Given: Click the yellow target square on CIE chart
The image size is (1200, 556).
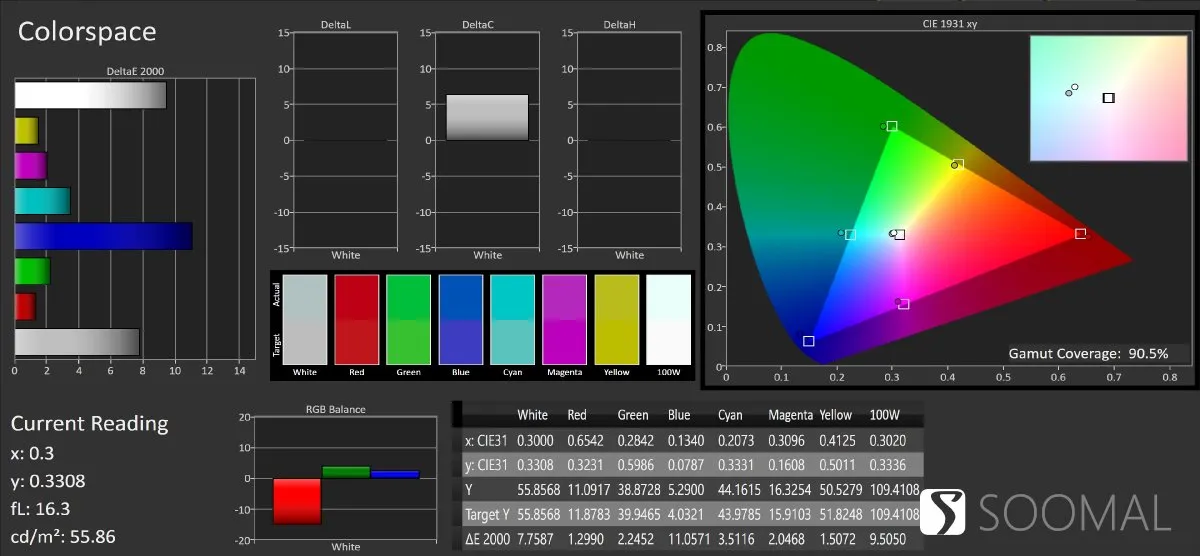Looking at the screenshot, I should coord(958,164).
